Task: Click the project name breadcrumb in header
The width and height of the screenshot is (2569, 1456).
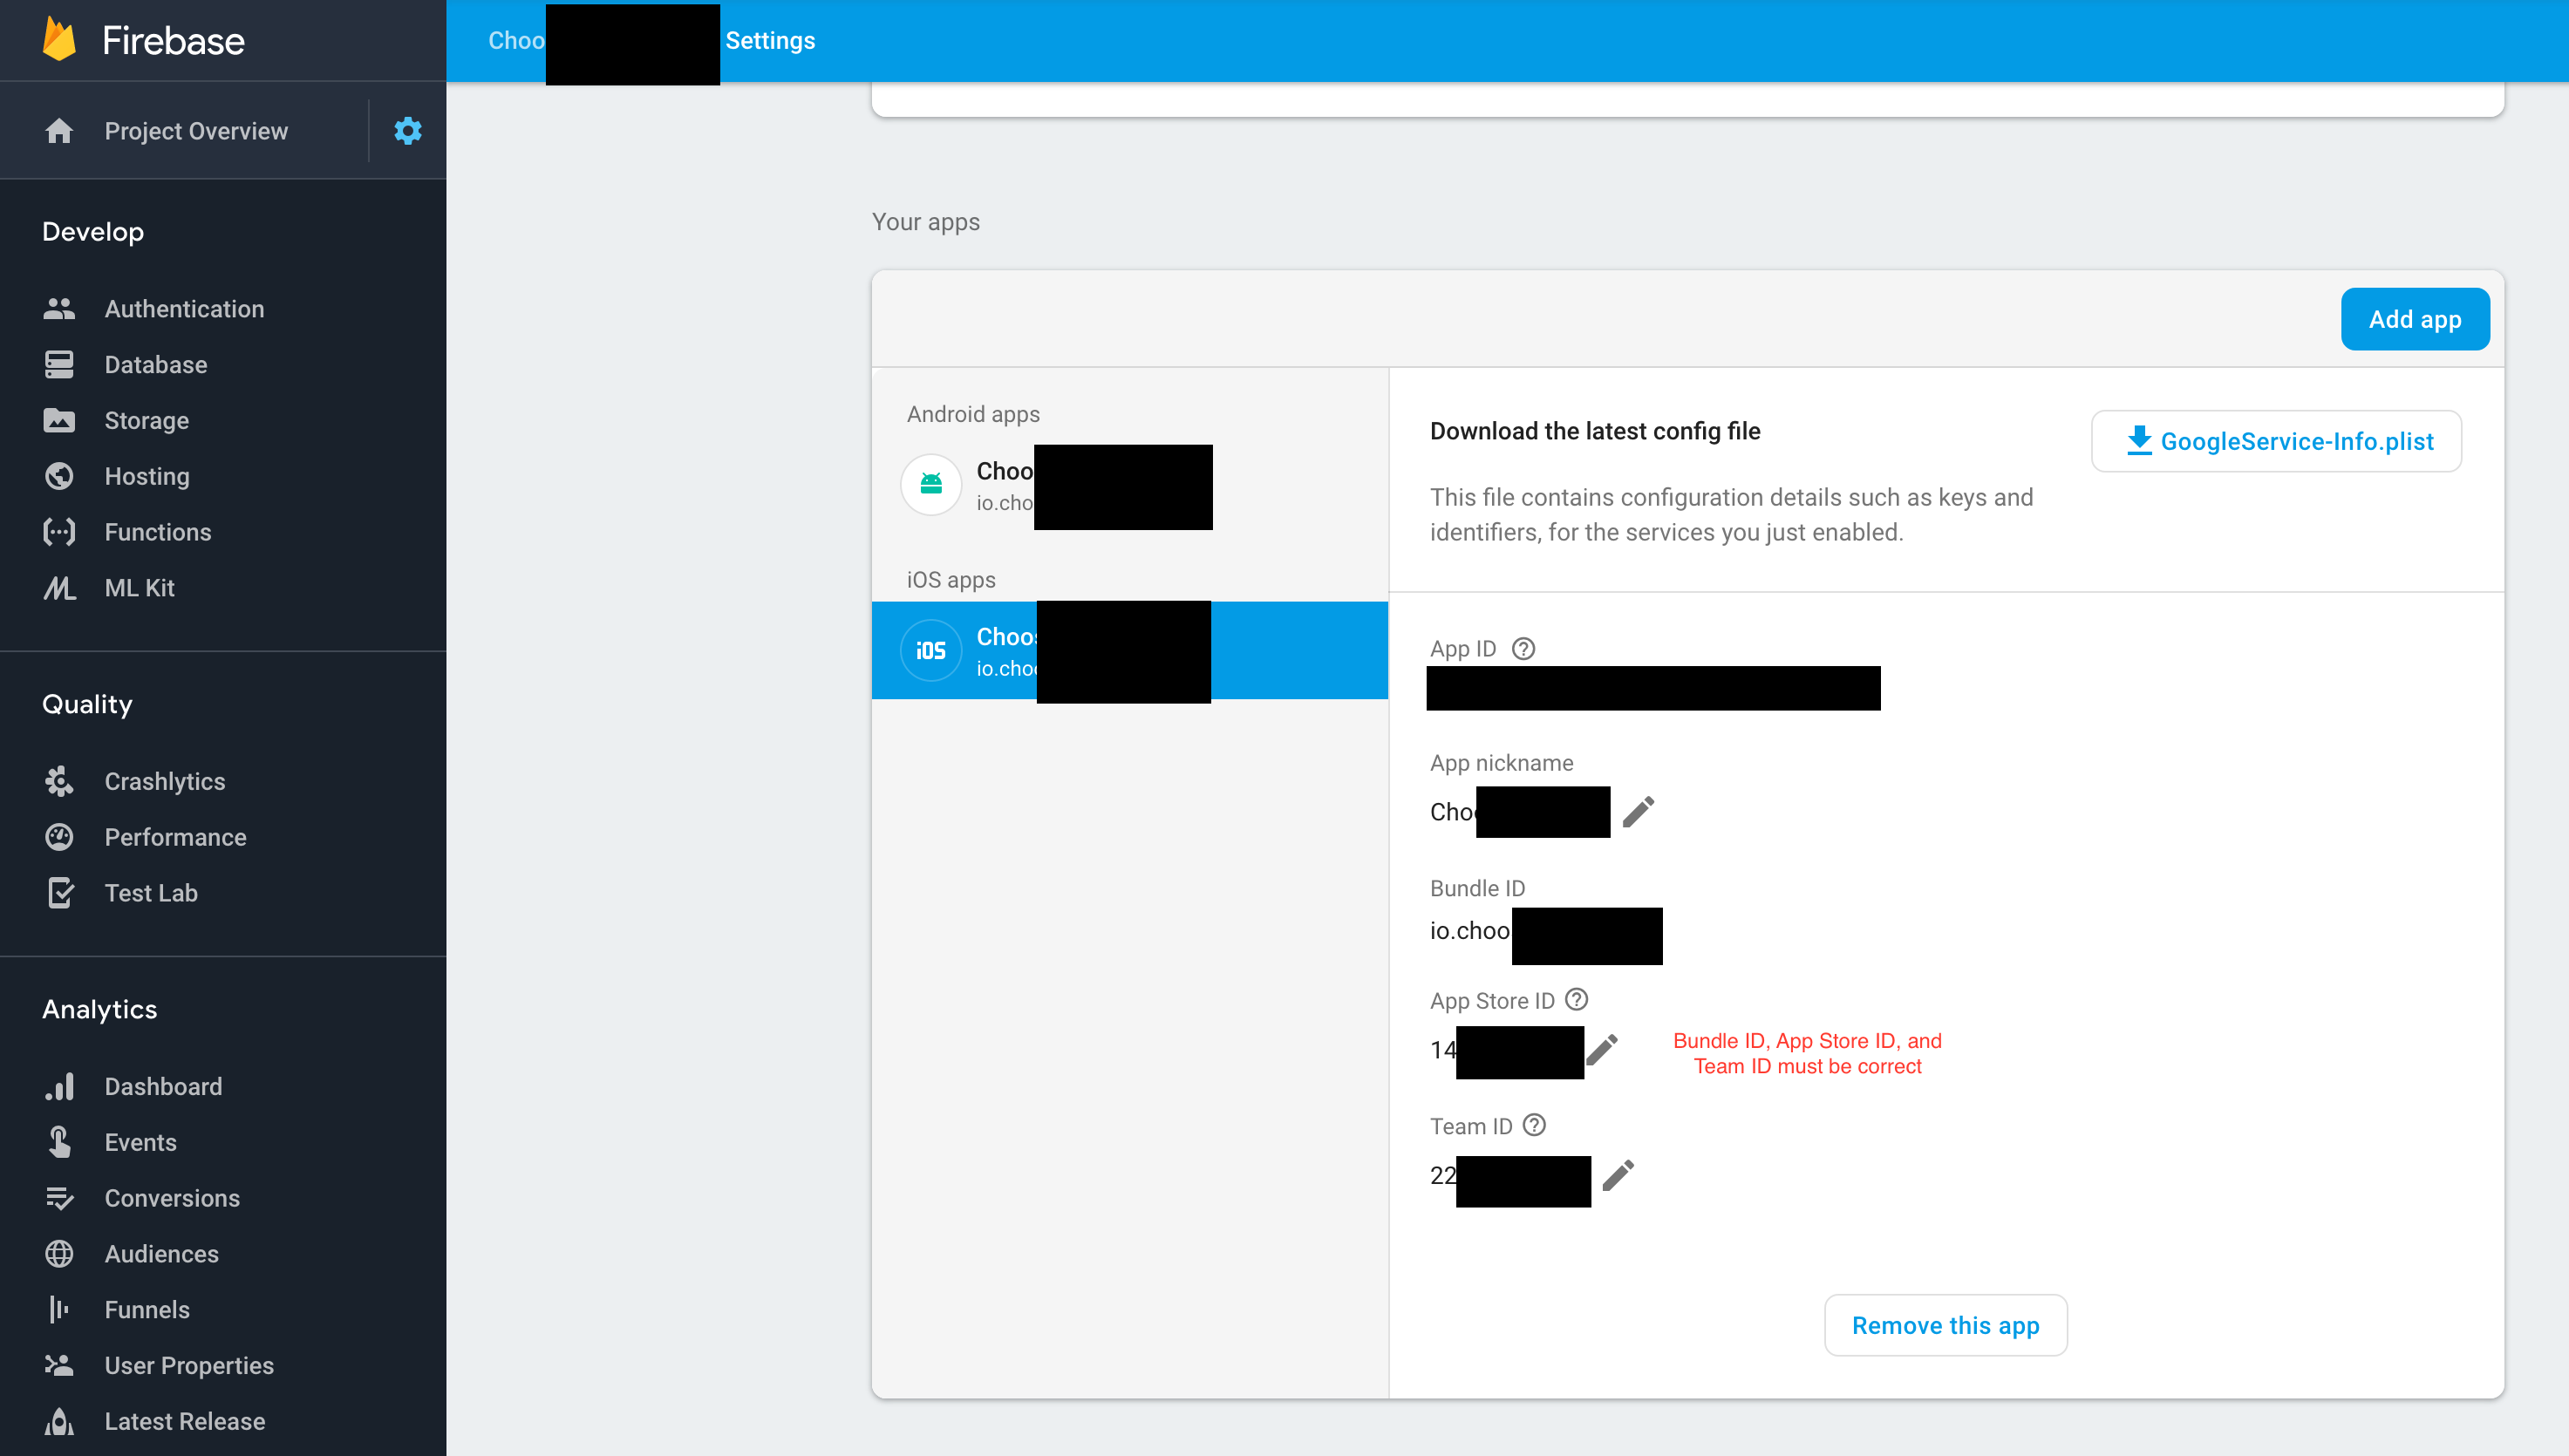Action: (x=516, y=40)
